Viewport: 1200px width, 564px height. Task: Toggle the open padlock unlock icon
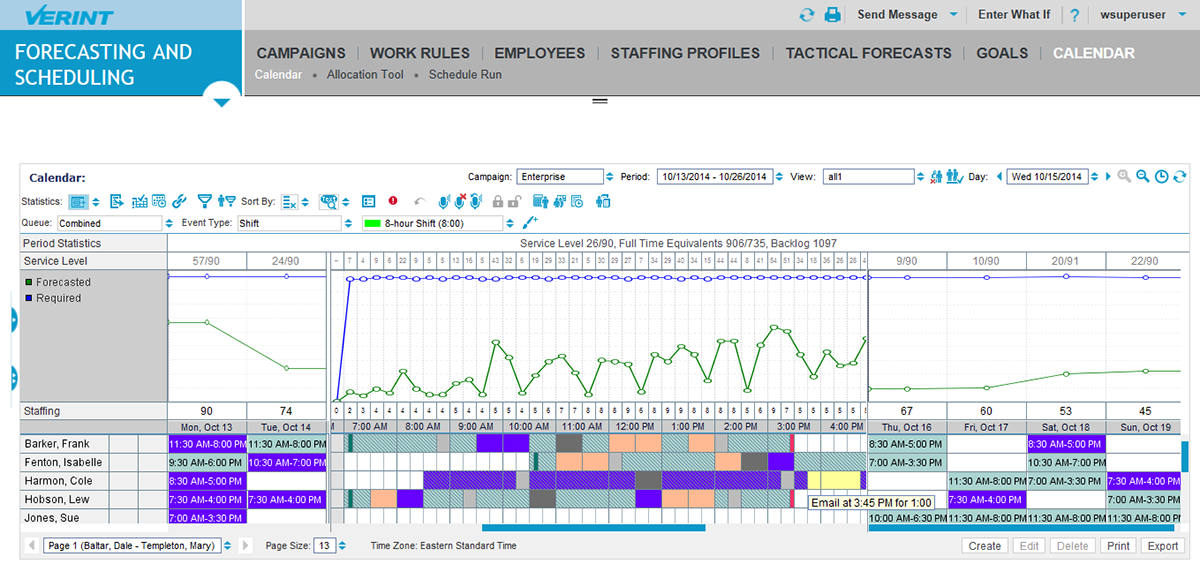(x=513, y=201)
